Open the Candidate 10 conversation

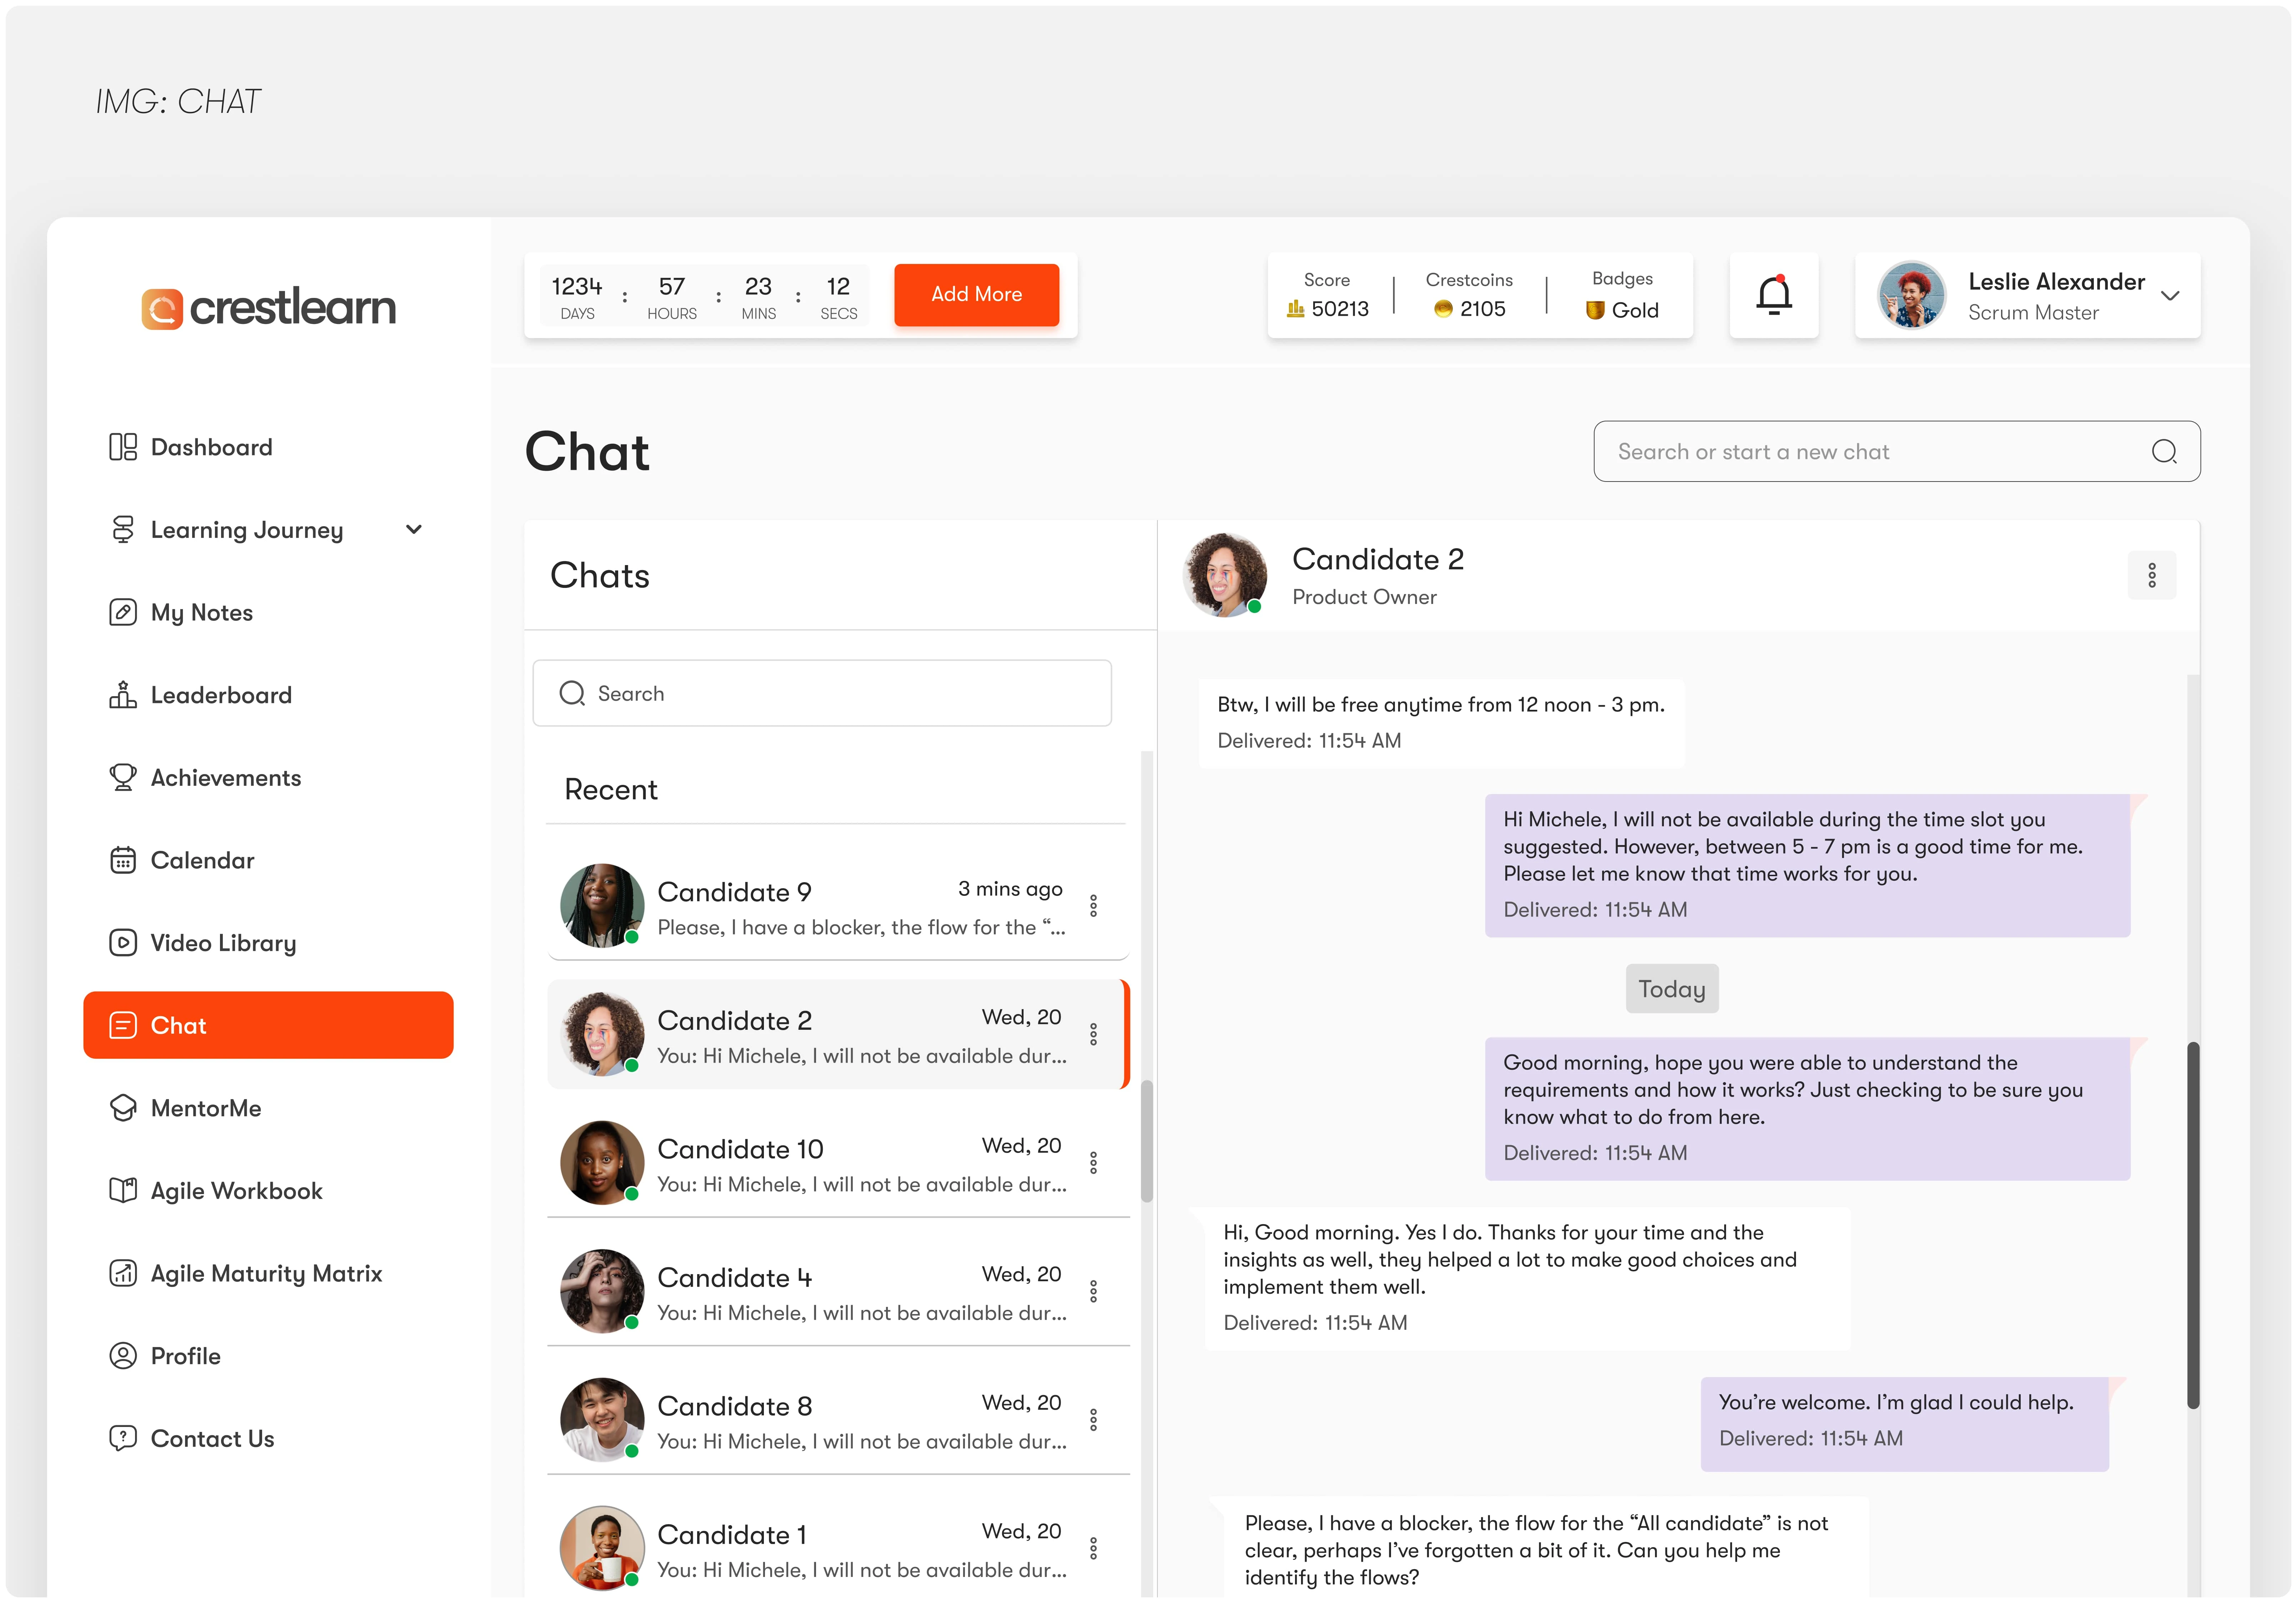click(838, 1163)
